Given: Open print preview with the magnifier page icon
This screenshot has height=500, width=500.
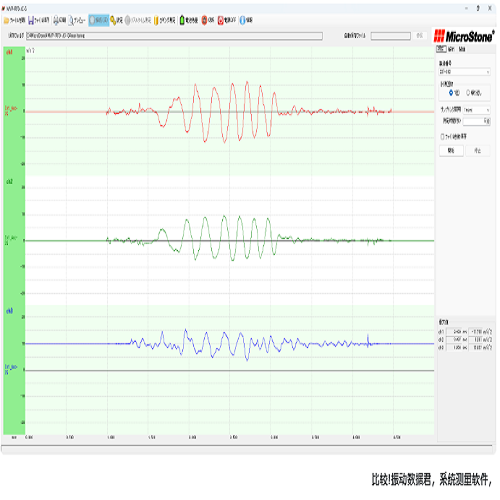Looking at the screenshot, I should (71, 21).
